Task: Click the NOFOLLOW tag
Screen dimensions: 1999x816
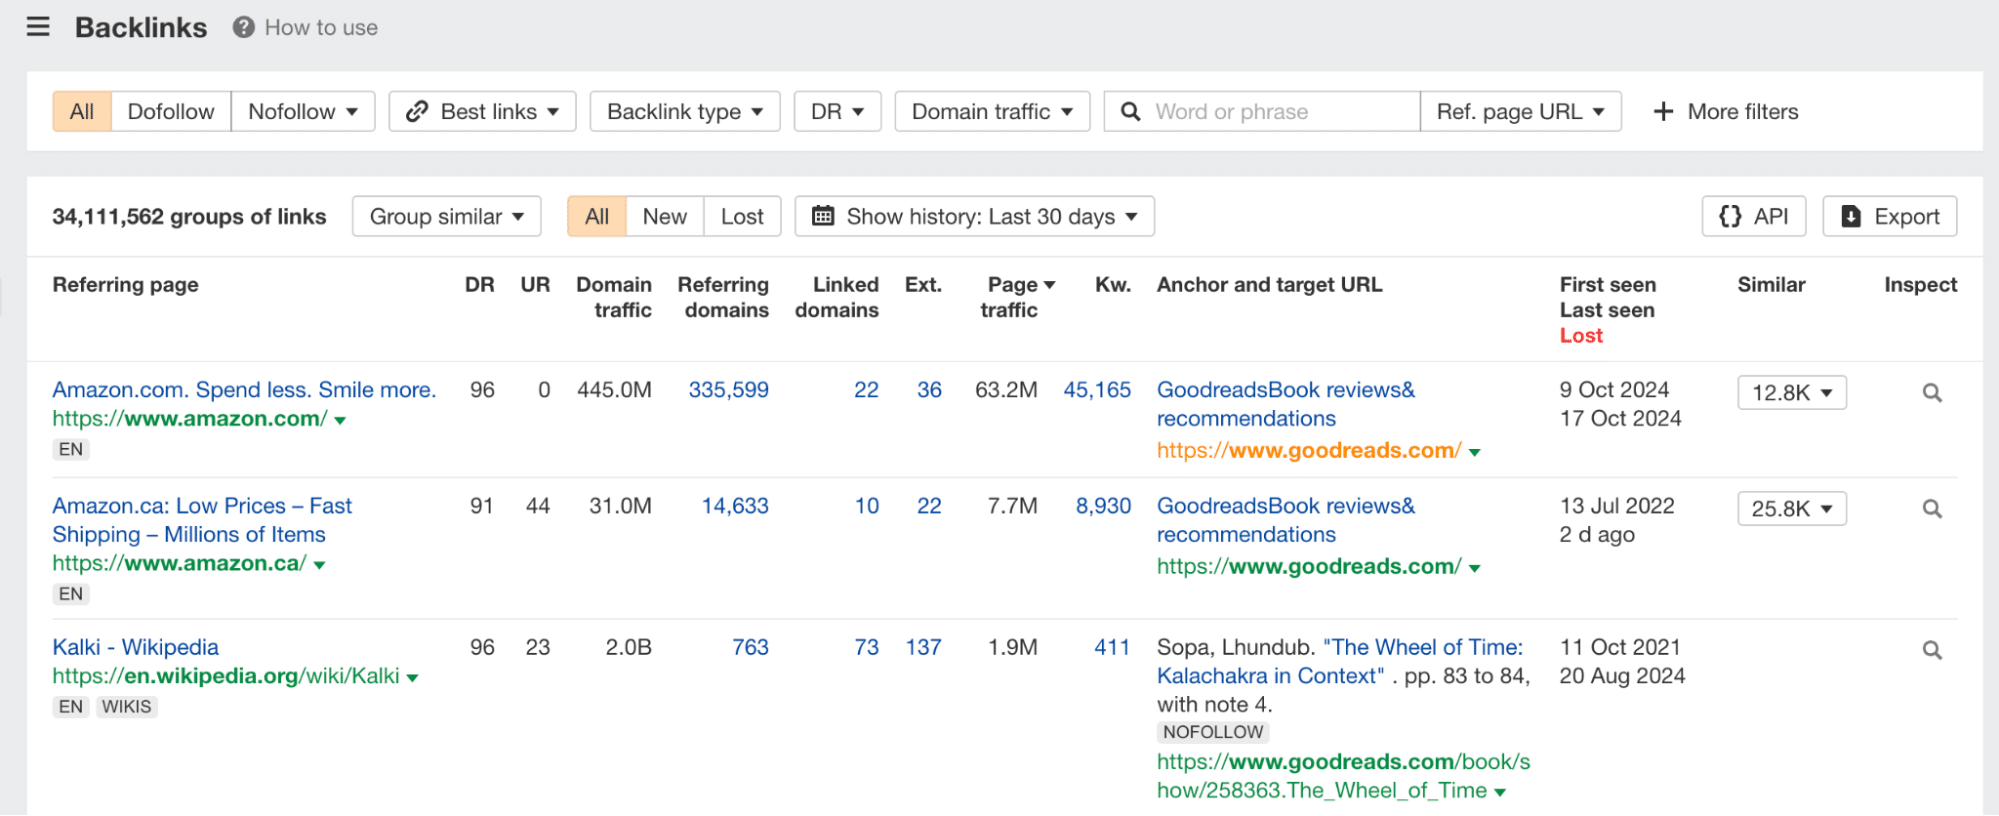Action: pos(1213,732)
